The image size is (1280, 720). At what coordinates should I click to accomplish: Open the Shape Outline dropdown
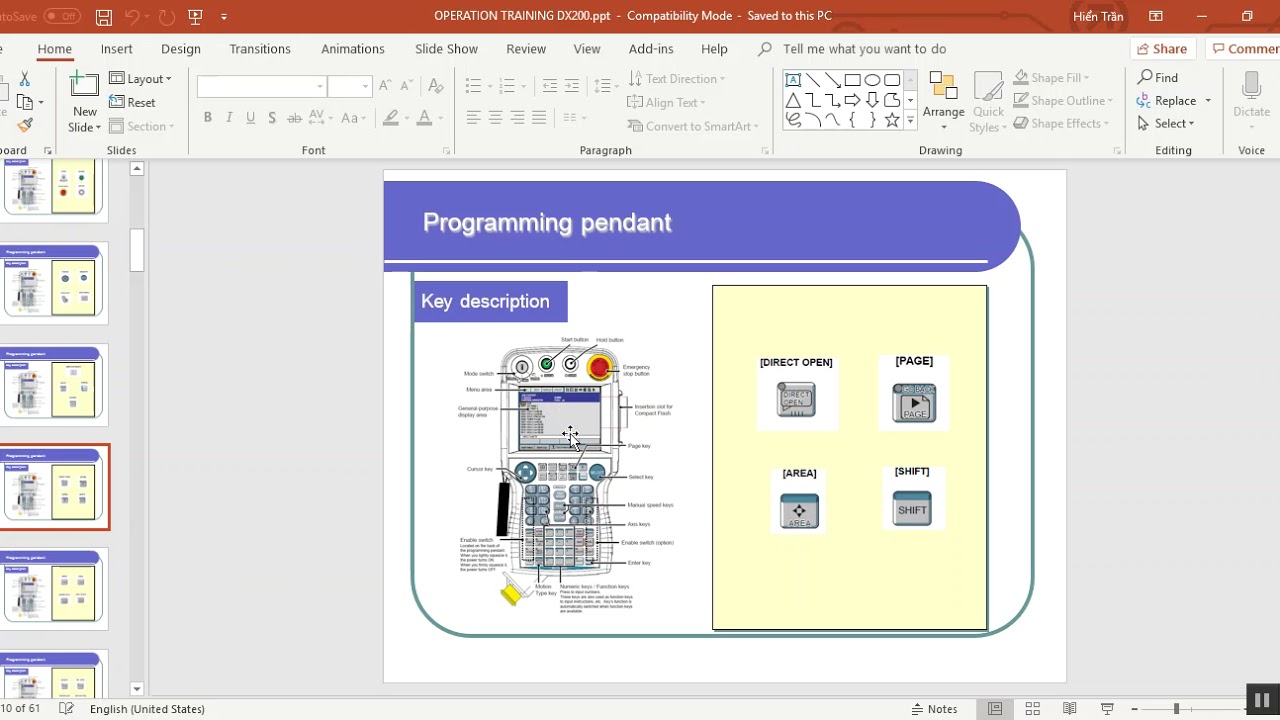[x=1063, y=100]
